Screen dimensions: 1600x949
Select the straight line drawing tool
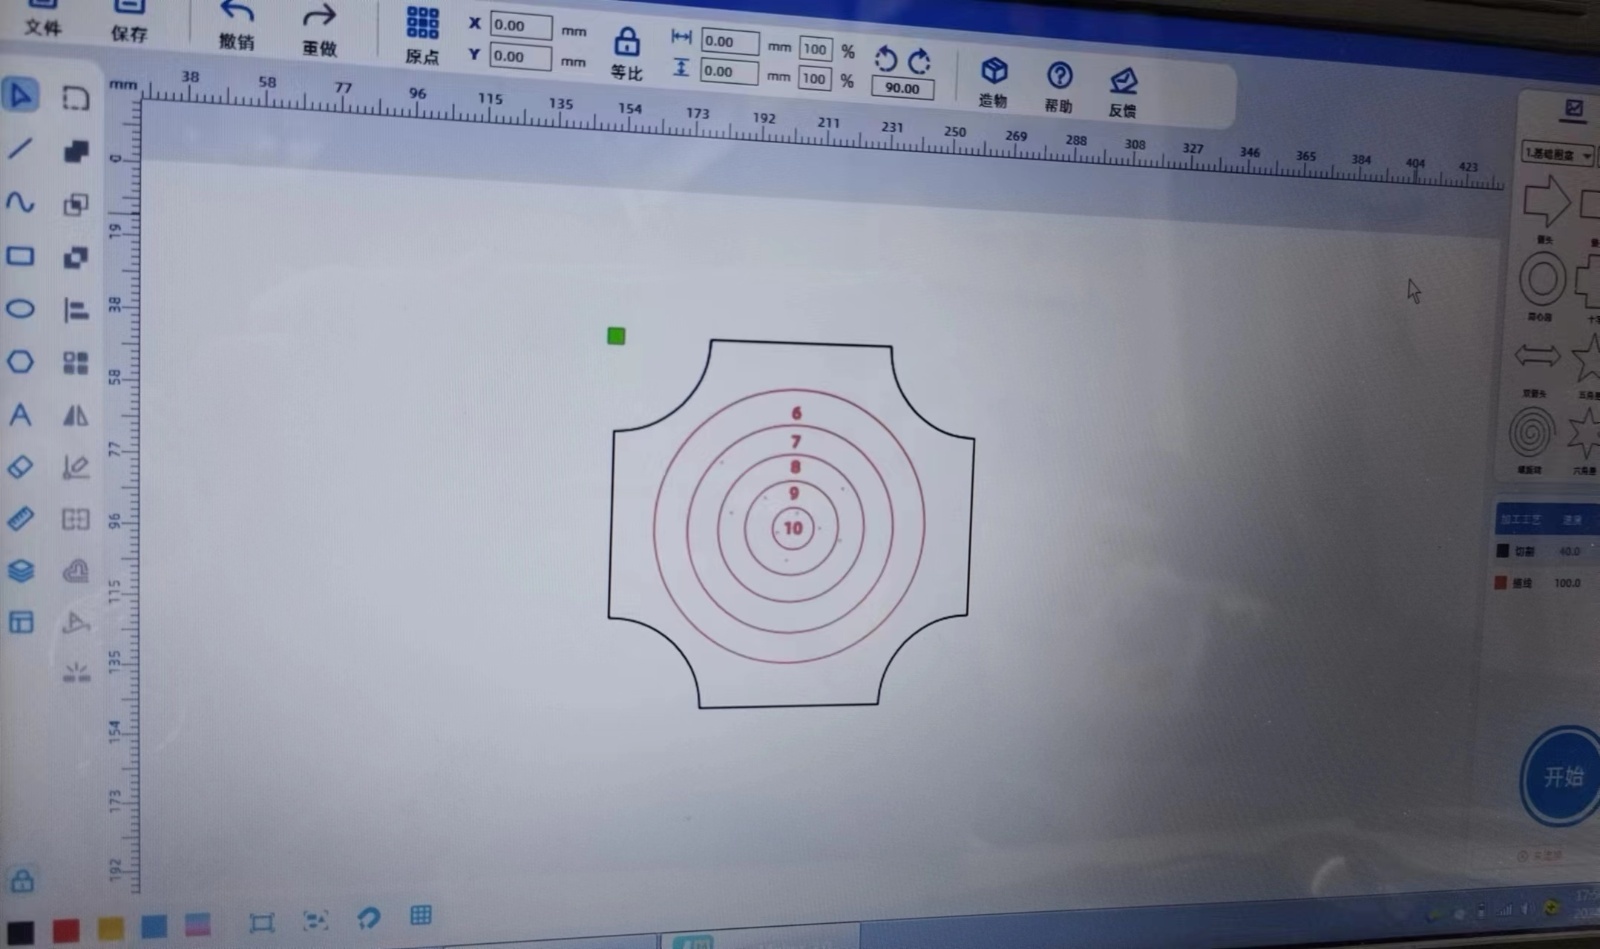[x=20, y=149]
